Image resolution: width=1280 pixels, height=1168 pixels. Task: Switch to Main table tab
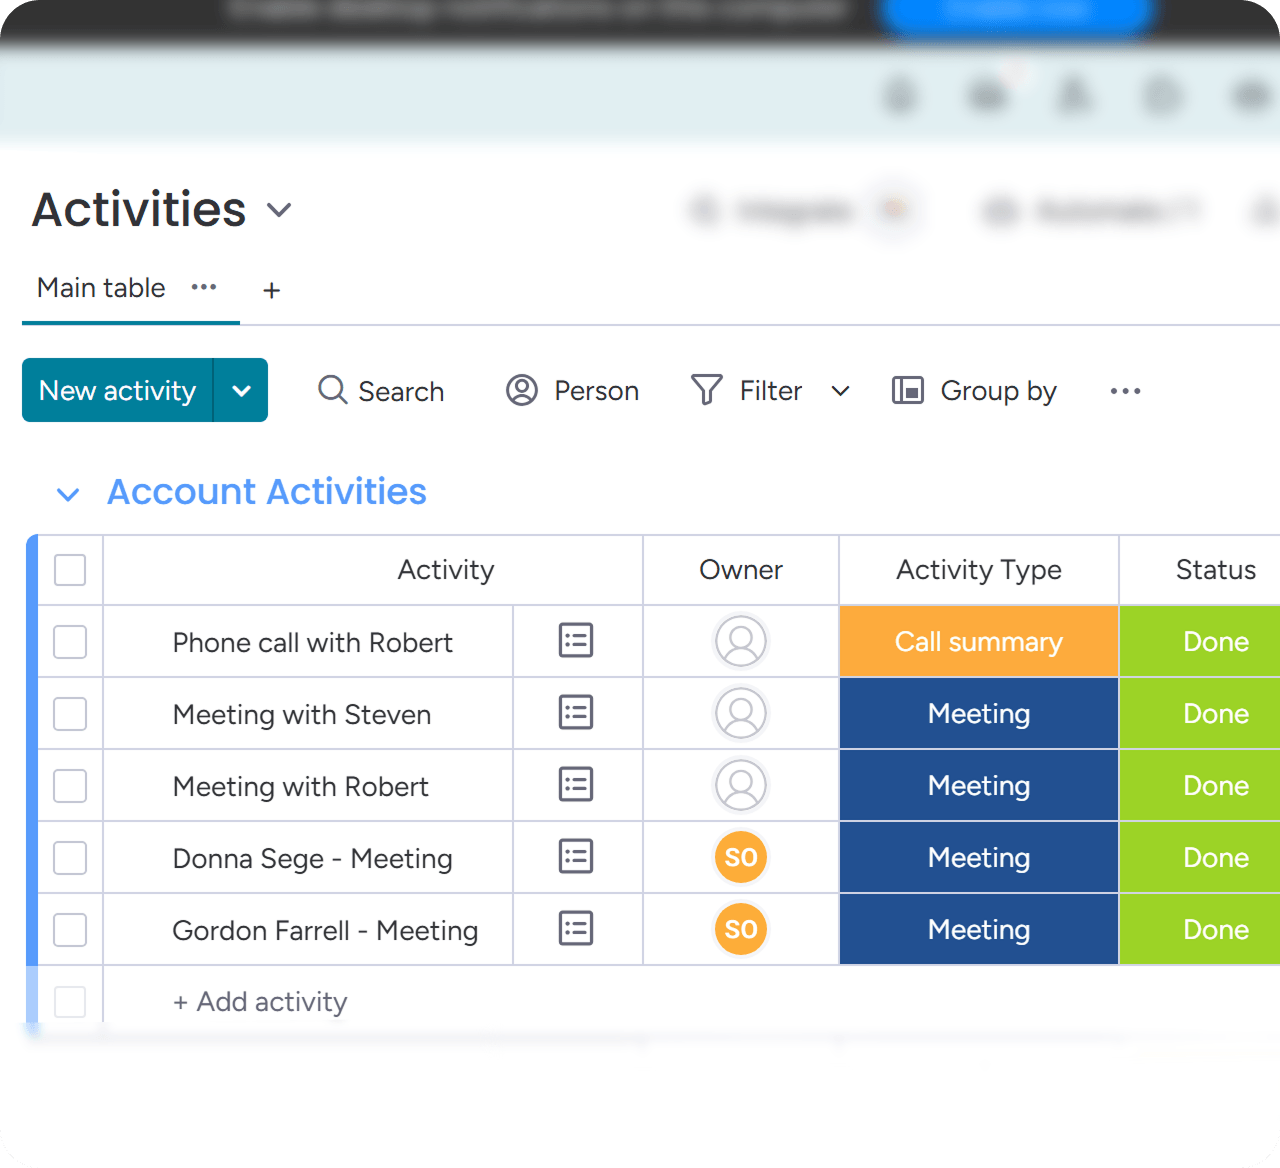101,288
